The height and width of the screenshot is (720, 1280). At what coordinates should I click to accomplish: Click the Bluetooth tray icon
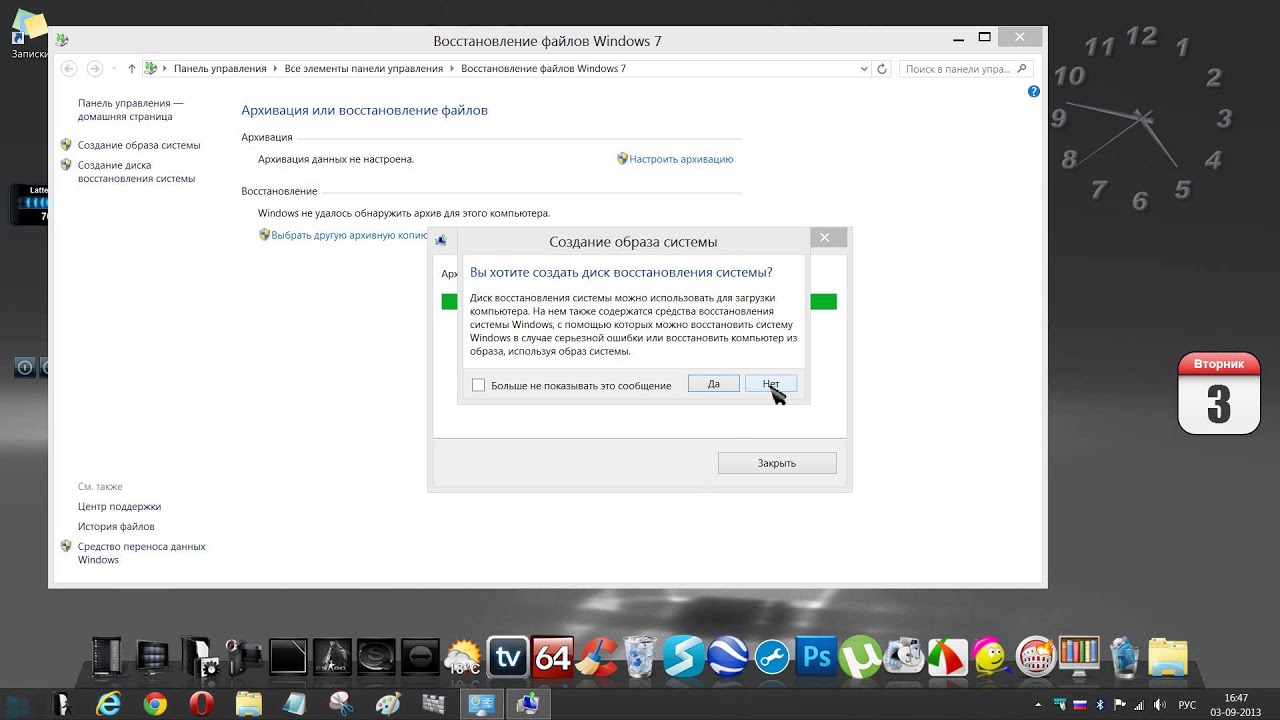pos(1100,705)
